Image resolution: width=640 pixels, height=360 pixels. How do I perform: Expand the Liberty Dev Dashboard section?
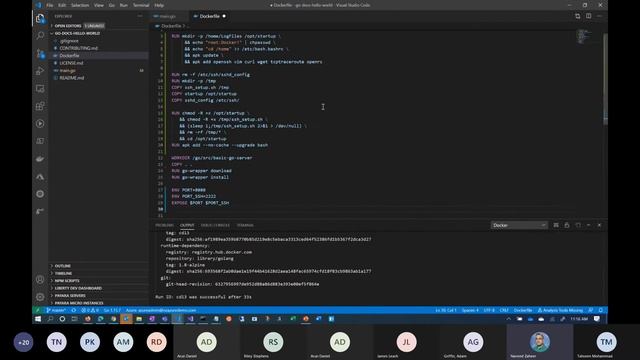click(98, 288)
